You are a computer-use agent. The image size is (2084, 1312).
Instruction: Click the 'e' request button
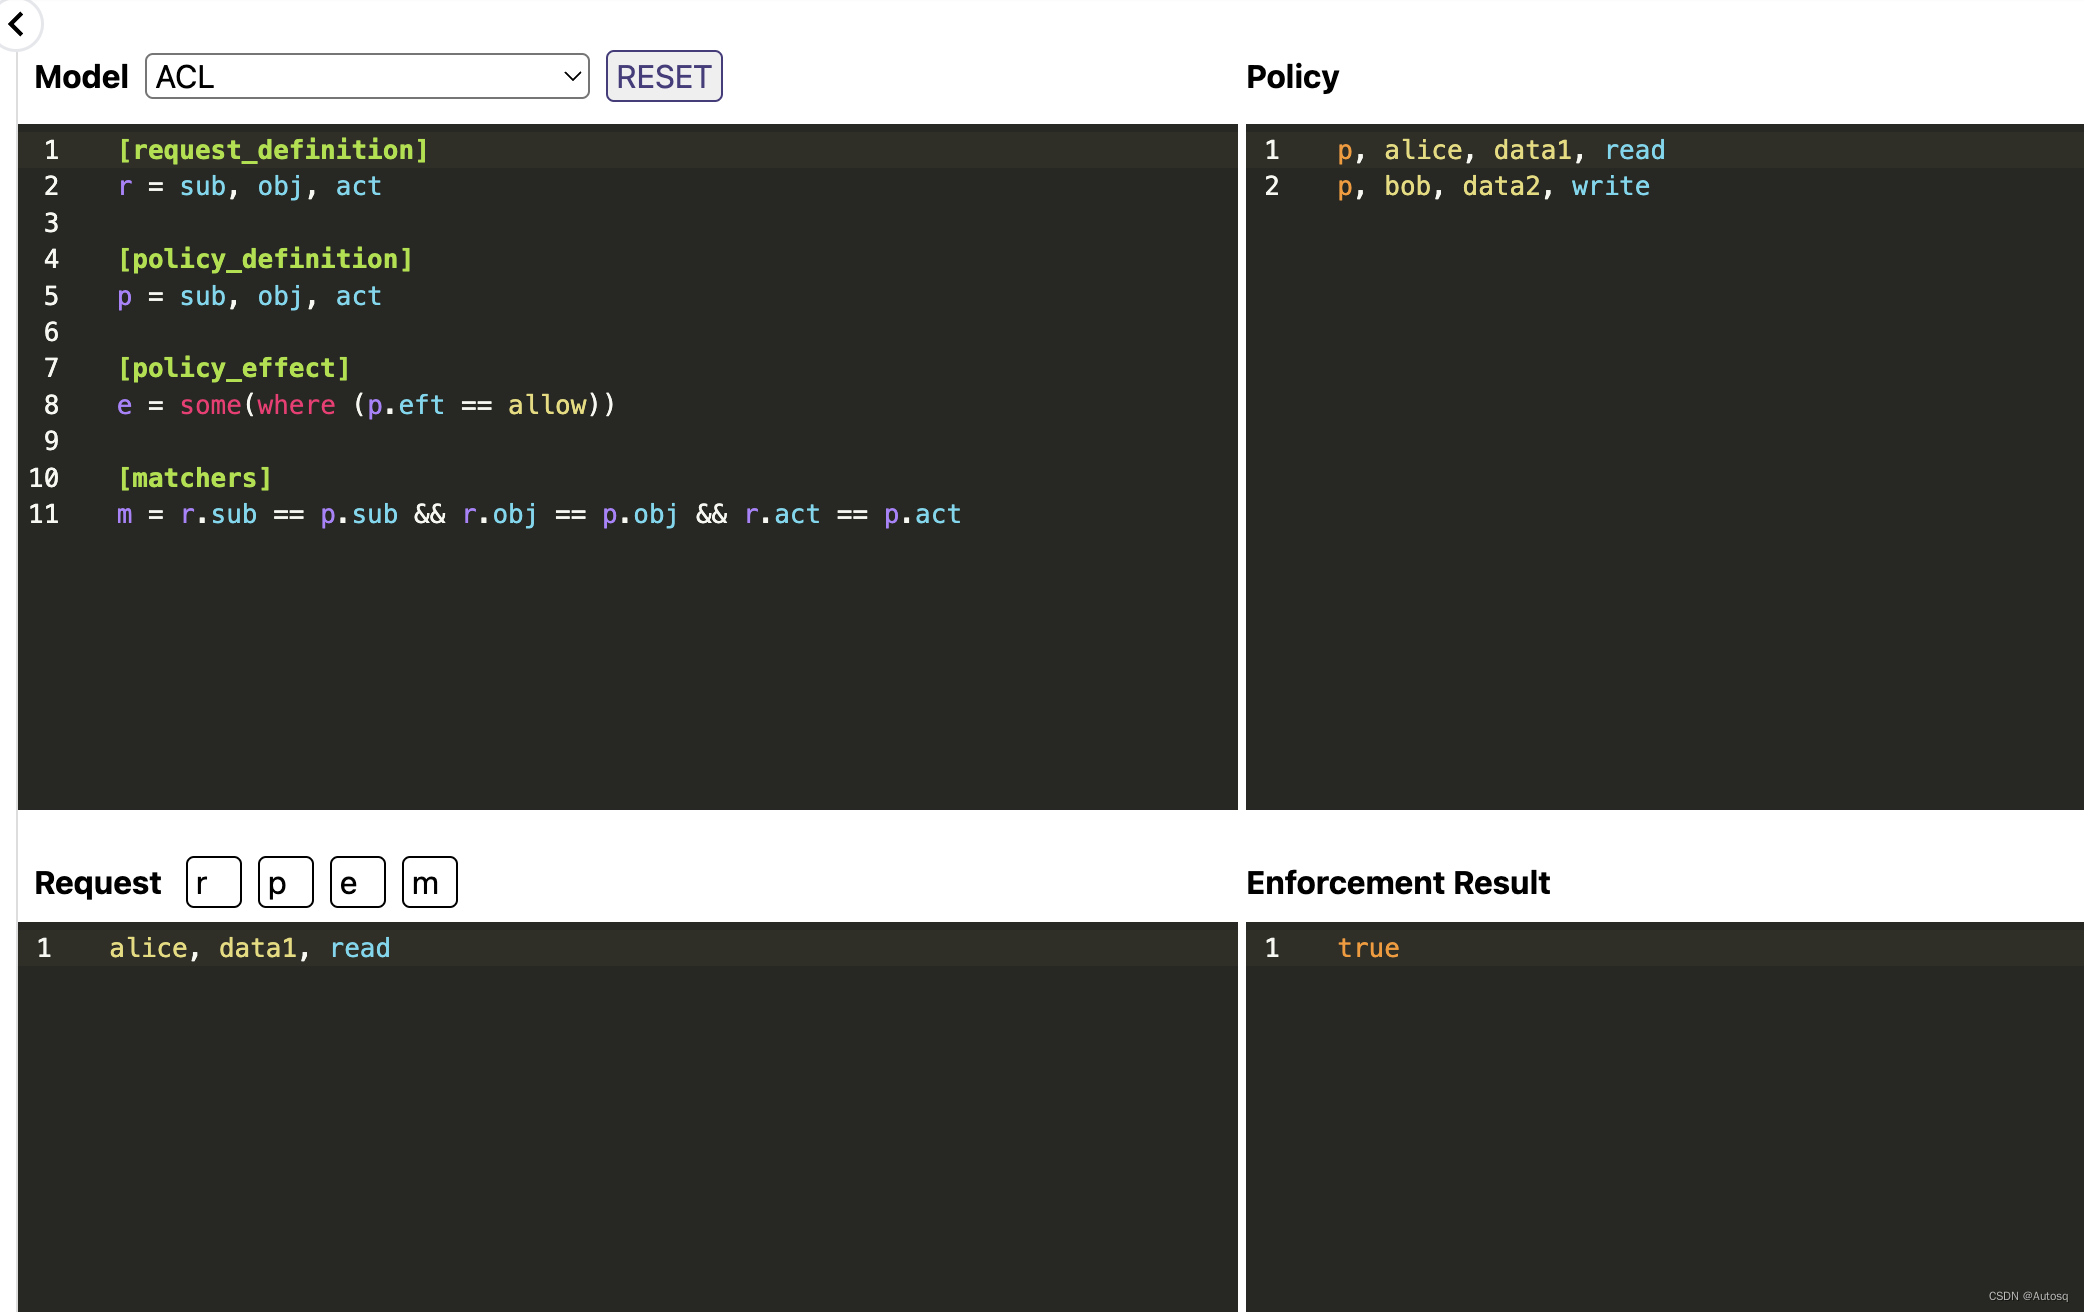(x=357, y=882)
